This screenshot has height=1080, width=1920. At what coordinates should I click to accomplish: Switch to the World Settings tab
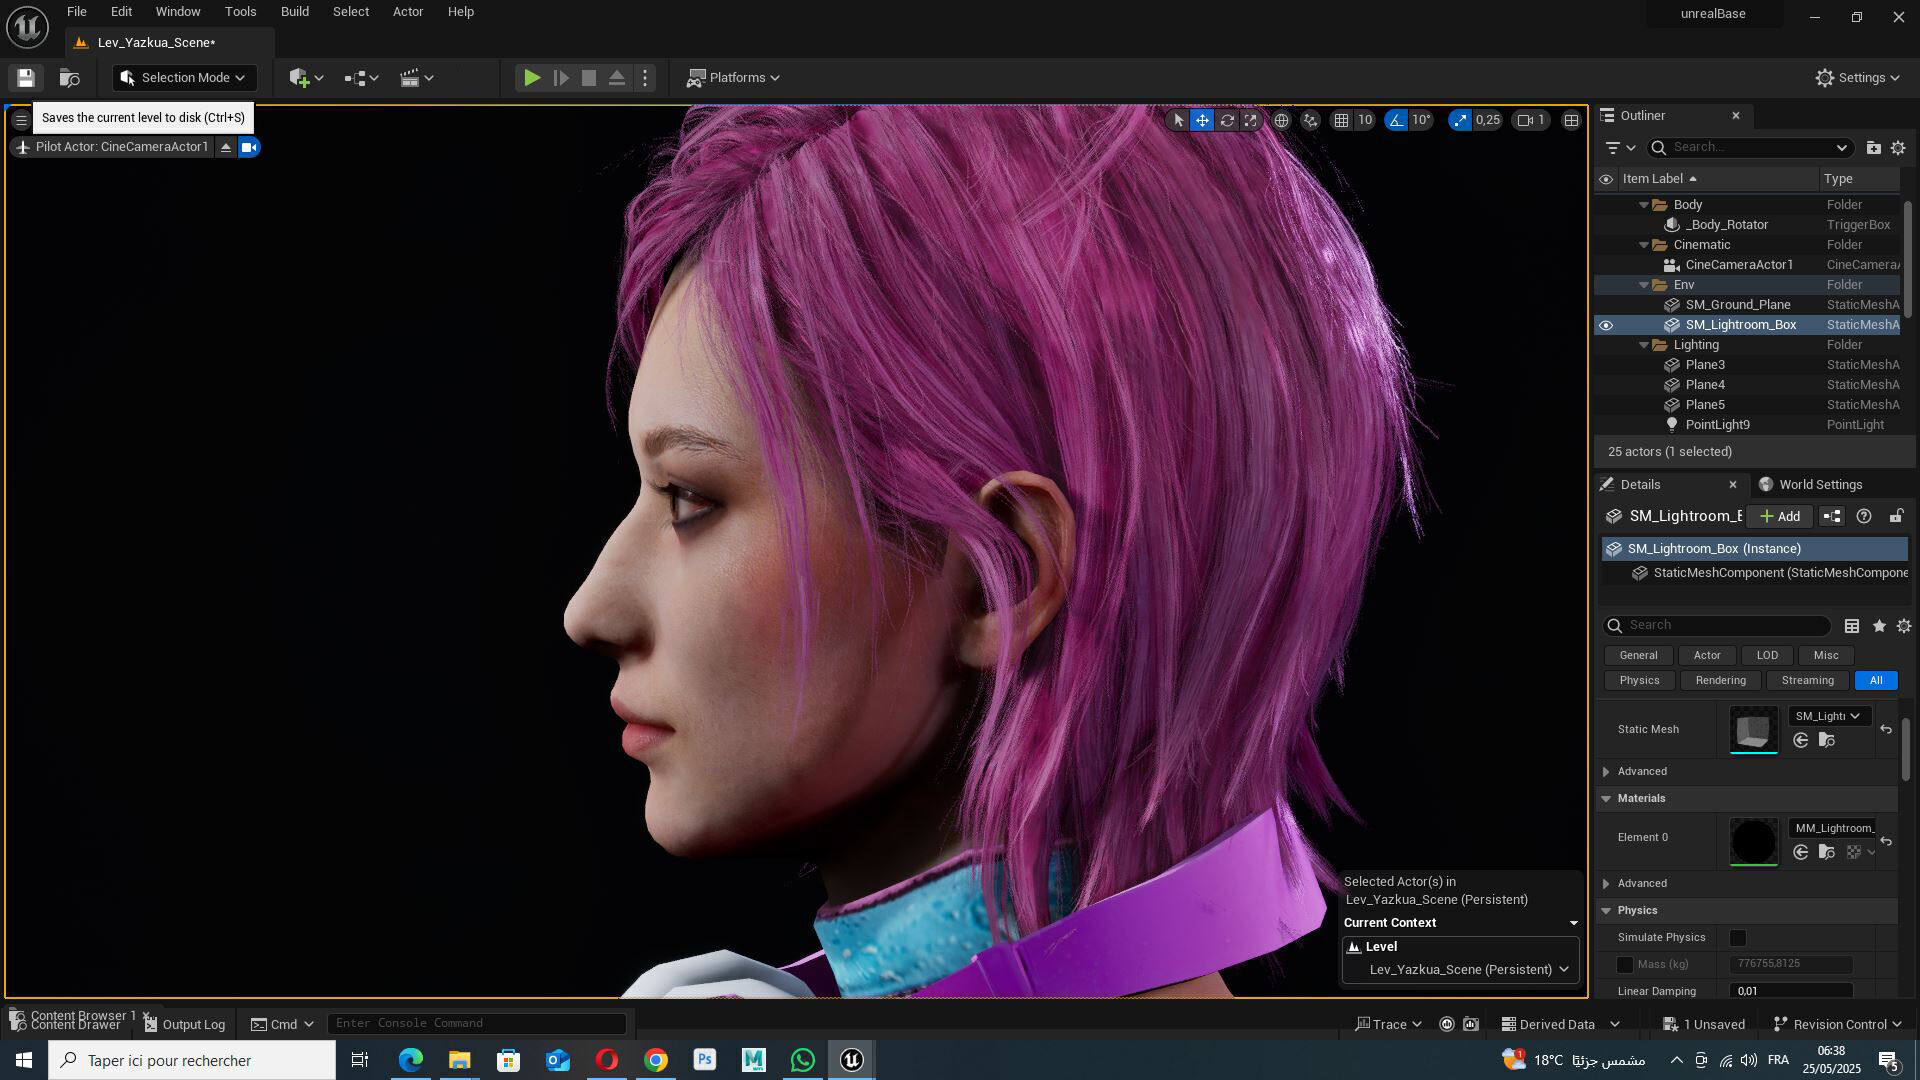coord(1810,484)
